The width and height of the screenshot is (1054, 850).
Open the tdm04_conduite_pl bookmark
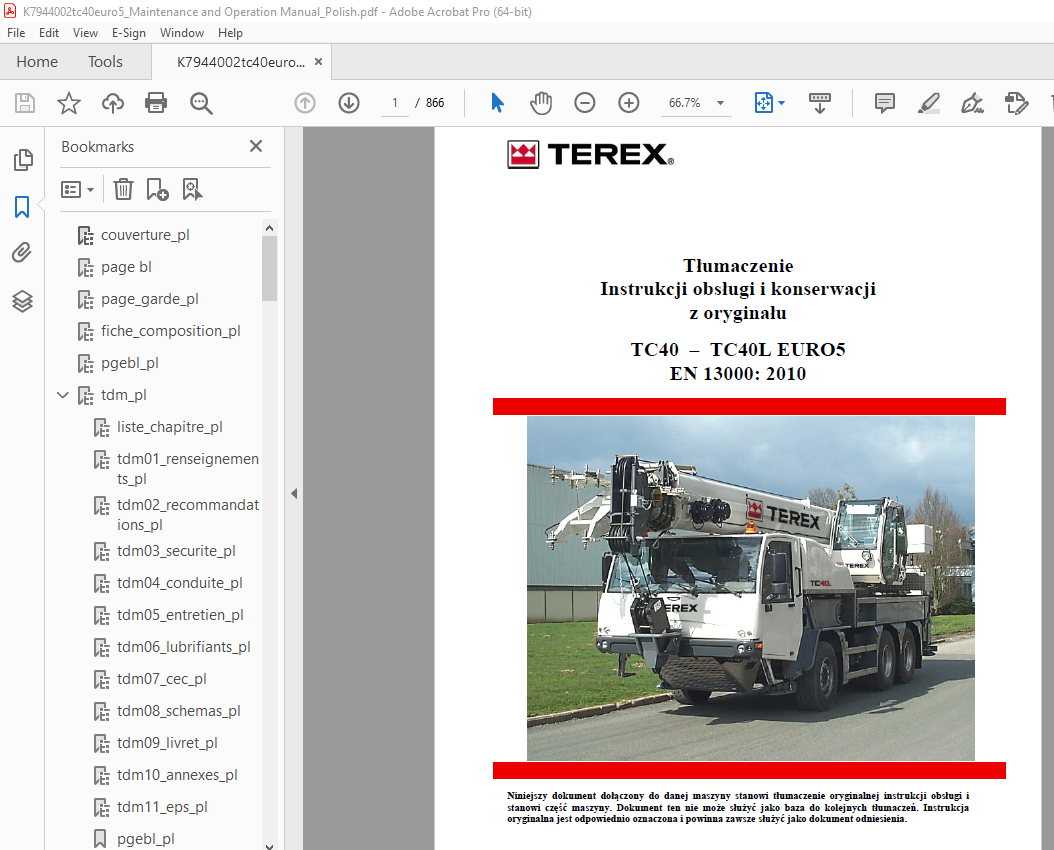pos(179,583)
